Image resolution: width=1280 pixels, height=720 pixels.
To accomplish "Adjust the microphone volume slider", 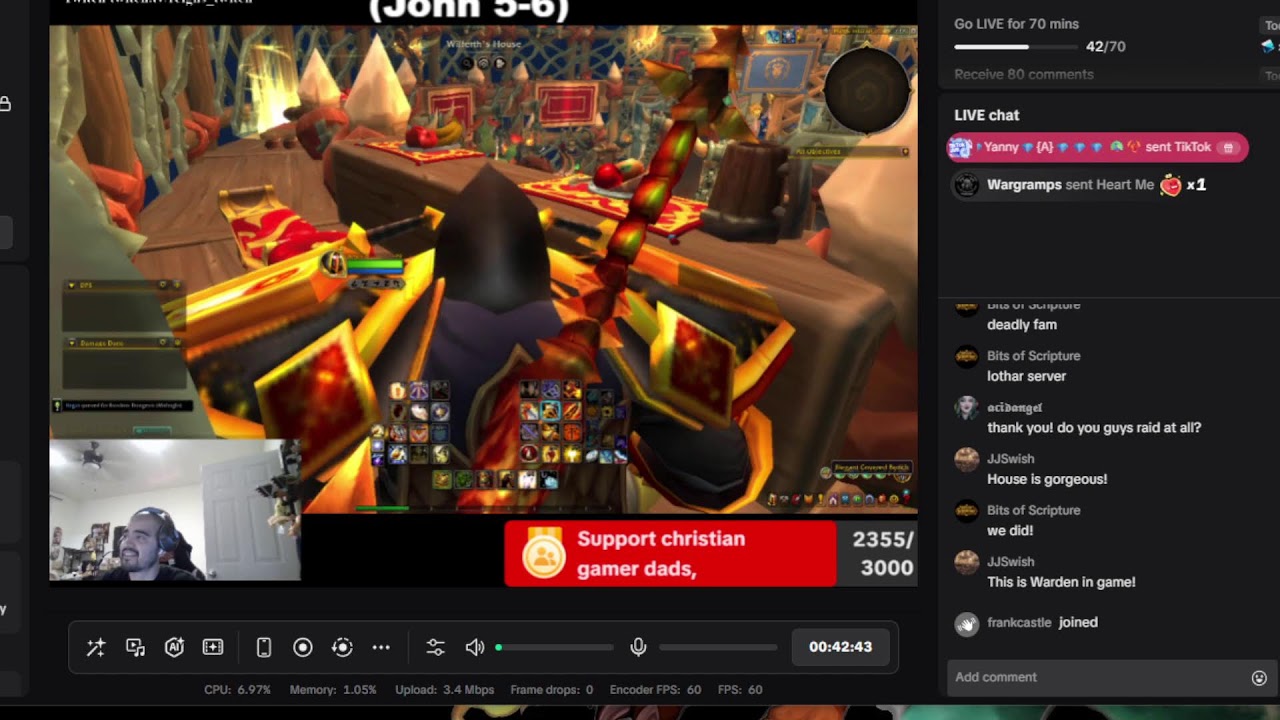I will click(x=718, y=647).
